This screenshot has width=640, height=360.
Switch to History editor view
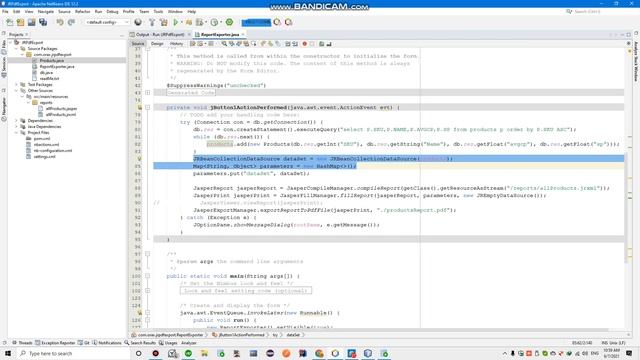coord(176,44)
